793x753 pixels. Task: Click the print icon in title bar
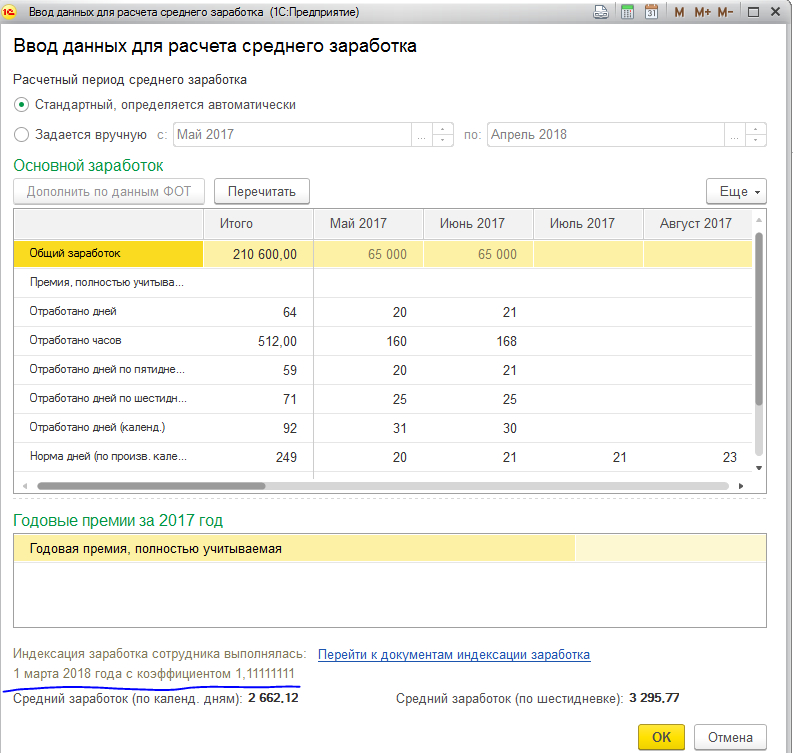[600, 12]
